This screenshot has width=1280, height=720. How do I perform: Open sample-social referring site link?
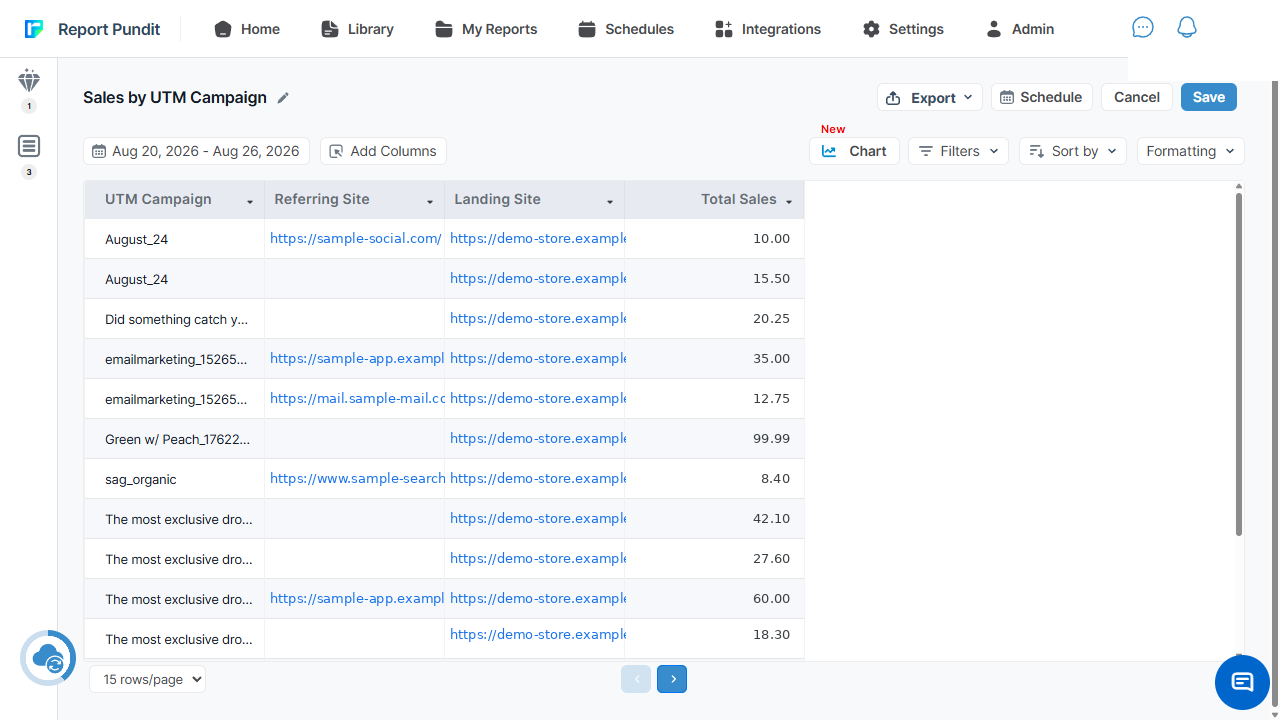[x=356, y=238]
